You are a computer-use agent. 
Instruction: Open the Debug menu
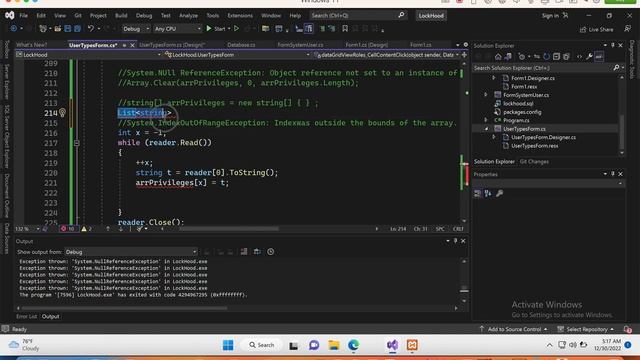(x=144, y=16)
